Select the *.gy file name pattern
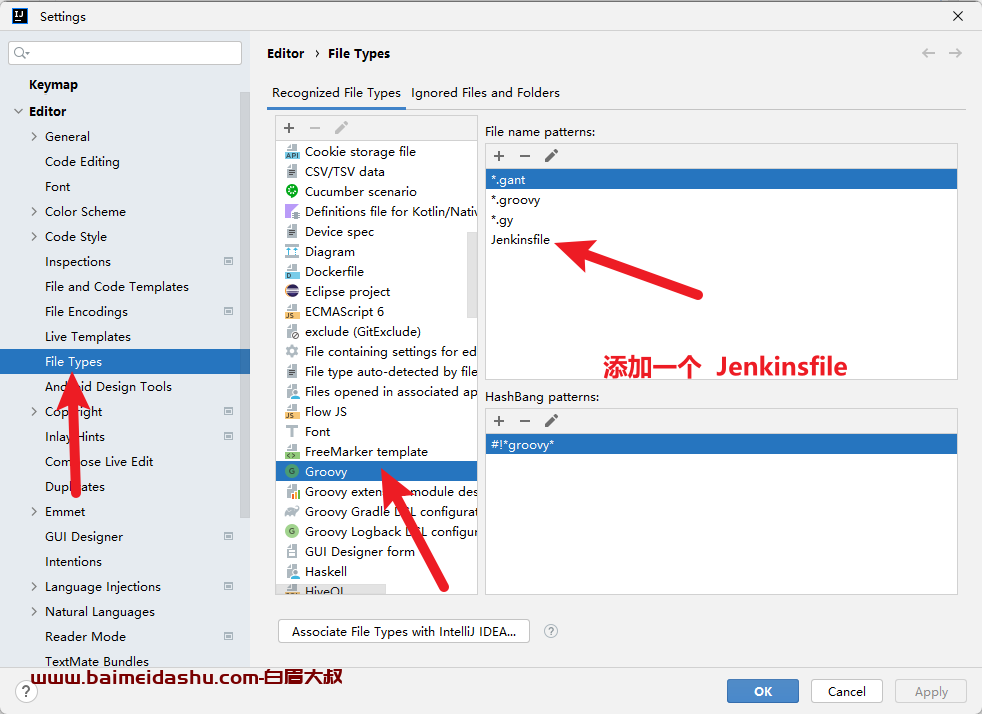This screenshot has width=982, height=714. pos(721,220)
